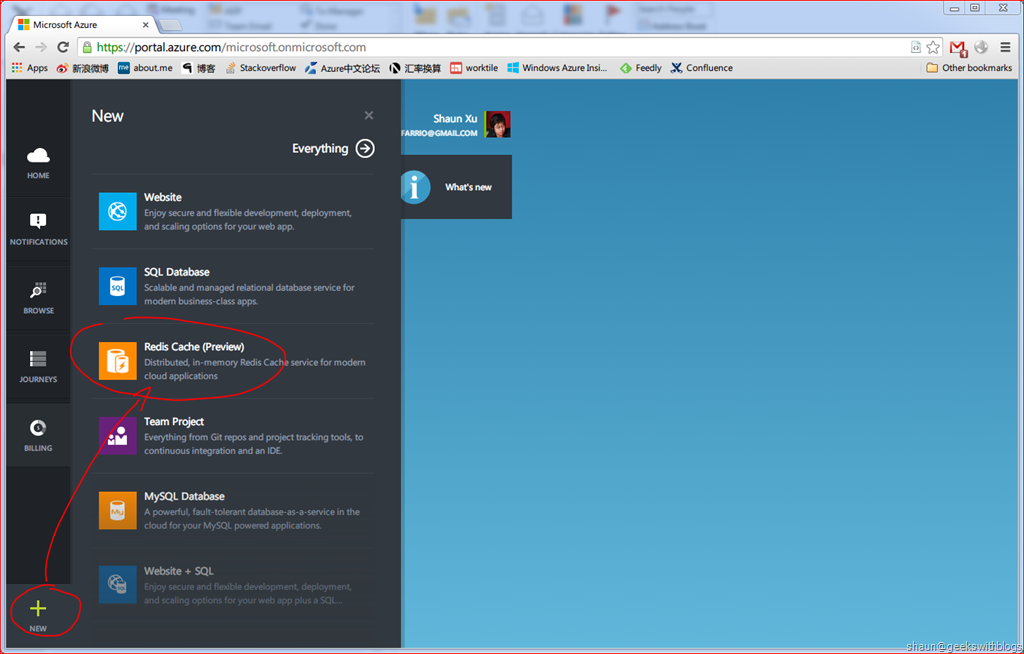The image size is (1024, 654).
Task: Reload the page with refresh icon
Action: [63, 47]
